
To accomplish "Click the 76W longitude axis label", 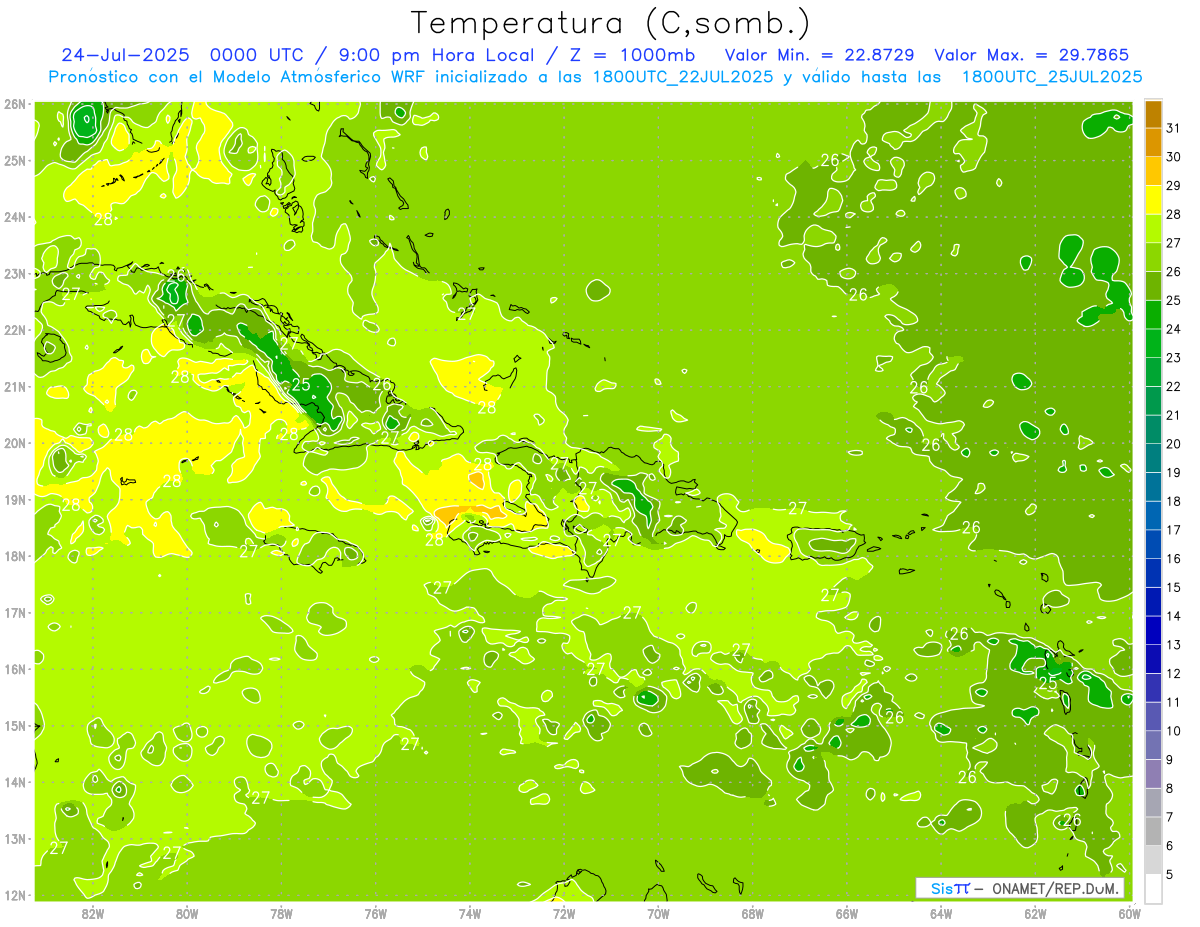I will point(376,913).
